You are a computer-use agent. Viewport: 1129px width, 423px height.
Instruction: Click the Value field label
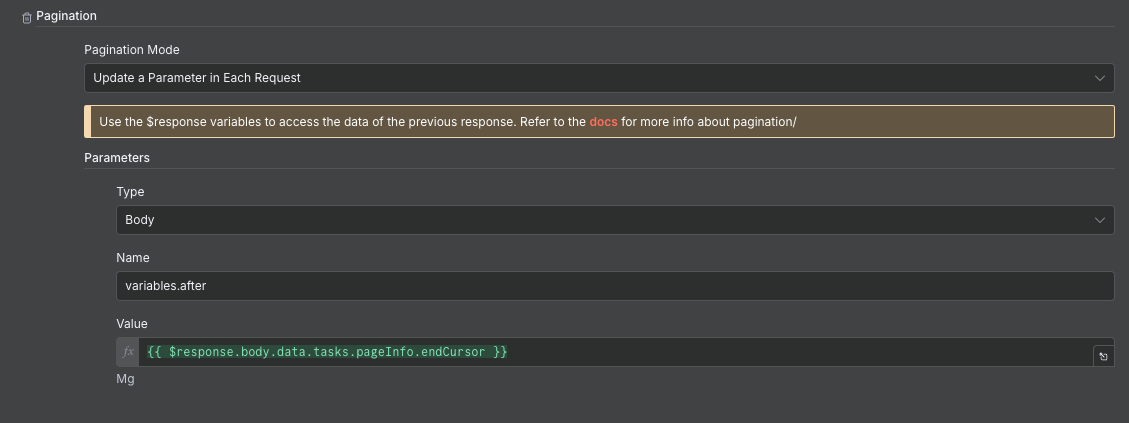132,324
